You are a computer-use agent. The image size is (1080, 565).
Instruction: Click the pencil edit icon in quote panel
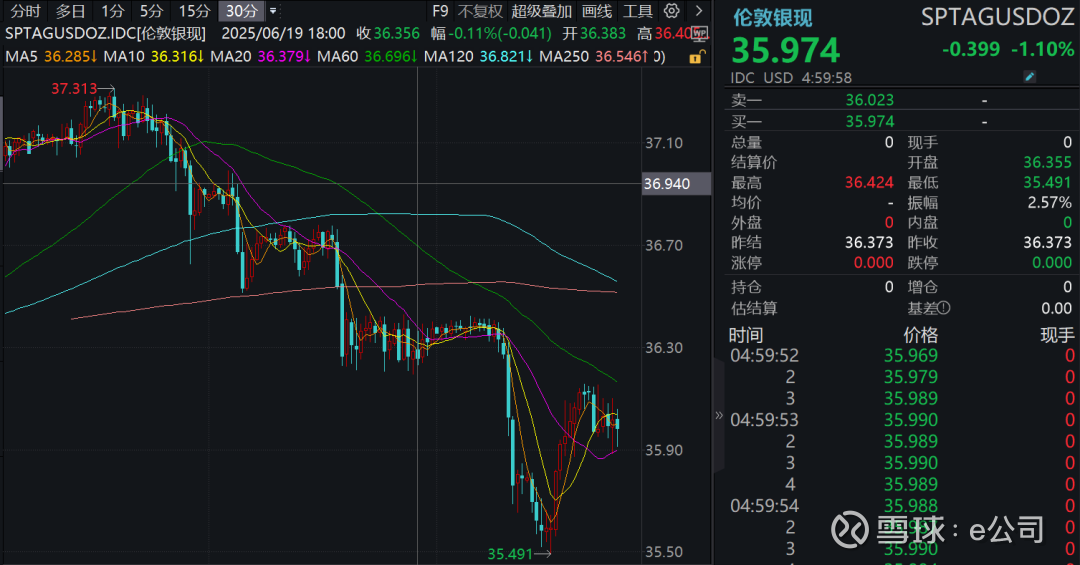[x=1030, y=76]
